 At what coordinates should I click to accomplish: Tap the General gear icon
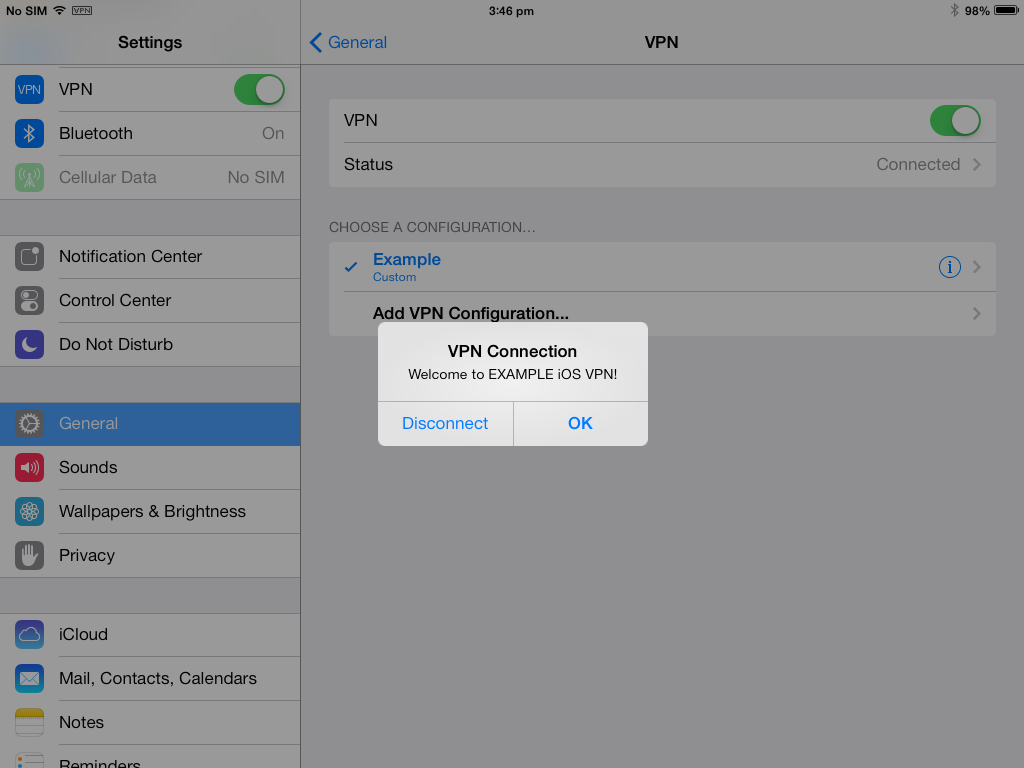[x=29, y=424]
